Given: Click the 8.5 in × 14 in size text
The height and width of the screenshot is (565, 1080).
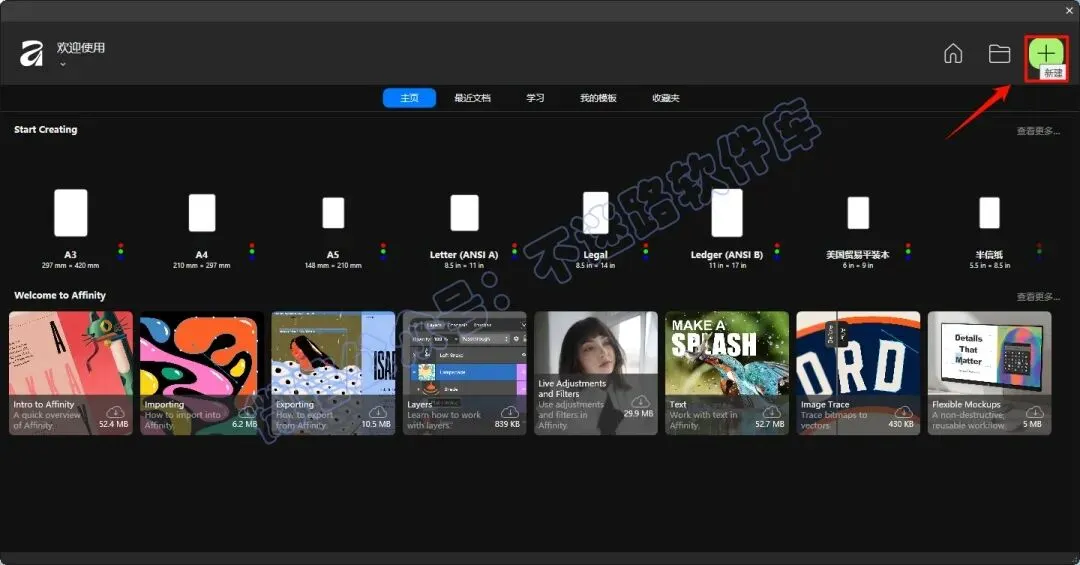Looking at the screenshot, I should pyautogui.click(x=596, y=265).
